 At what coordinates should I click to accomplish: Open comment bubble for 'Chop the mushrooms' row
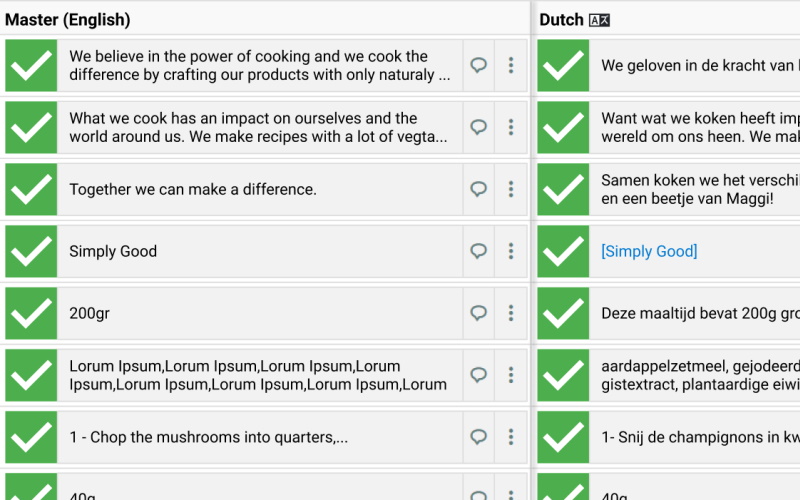point(478,437)
